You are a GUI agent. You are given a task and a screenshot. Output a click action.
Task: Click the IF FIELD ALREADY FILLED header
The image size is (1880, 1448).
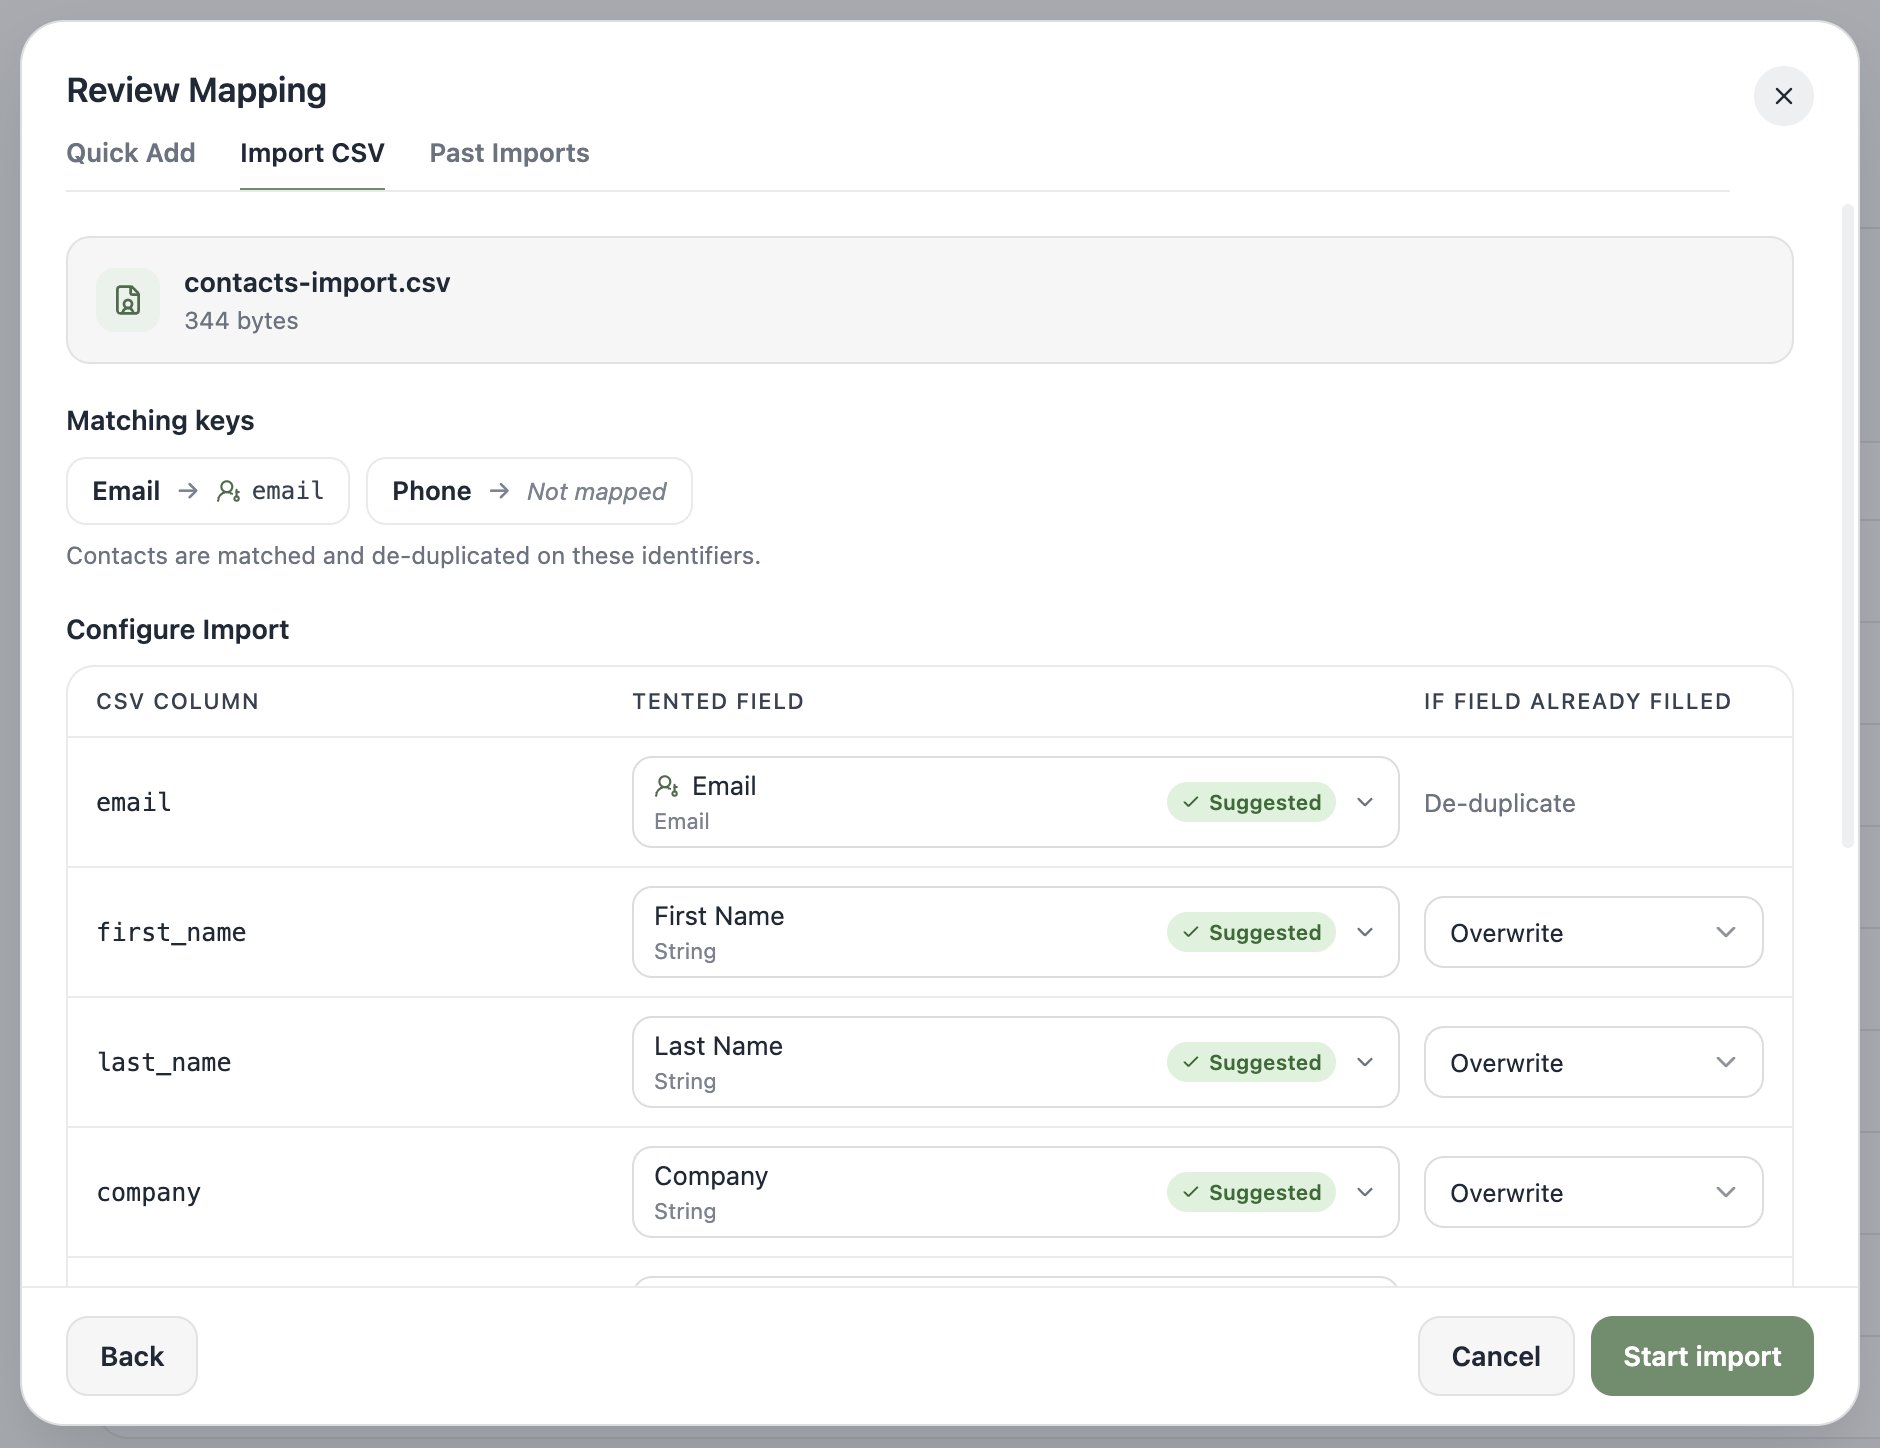click(1578, 701)
